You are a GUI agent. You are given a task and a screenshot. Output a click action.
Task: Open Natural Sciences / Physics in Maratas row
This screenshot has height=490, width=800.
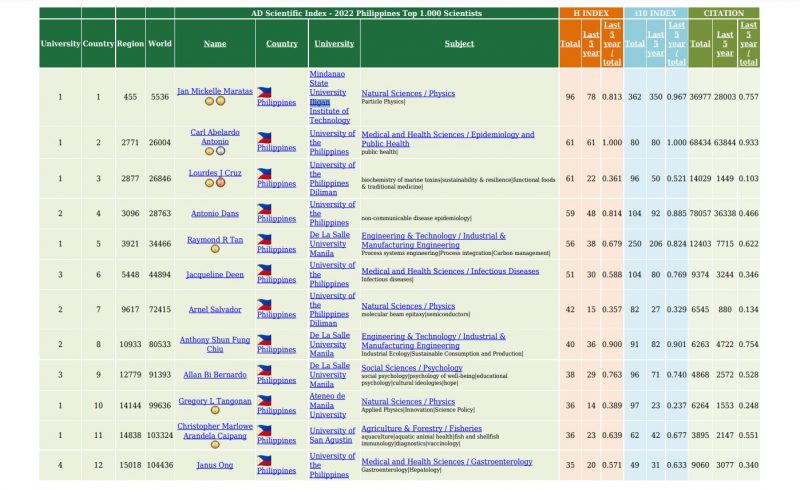(408, 93)
